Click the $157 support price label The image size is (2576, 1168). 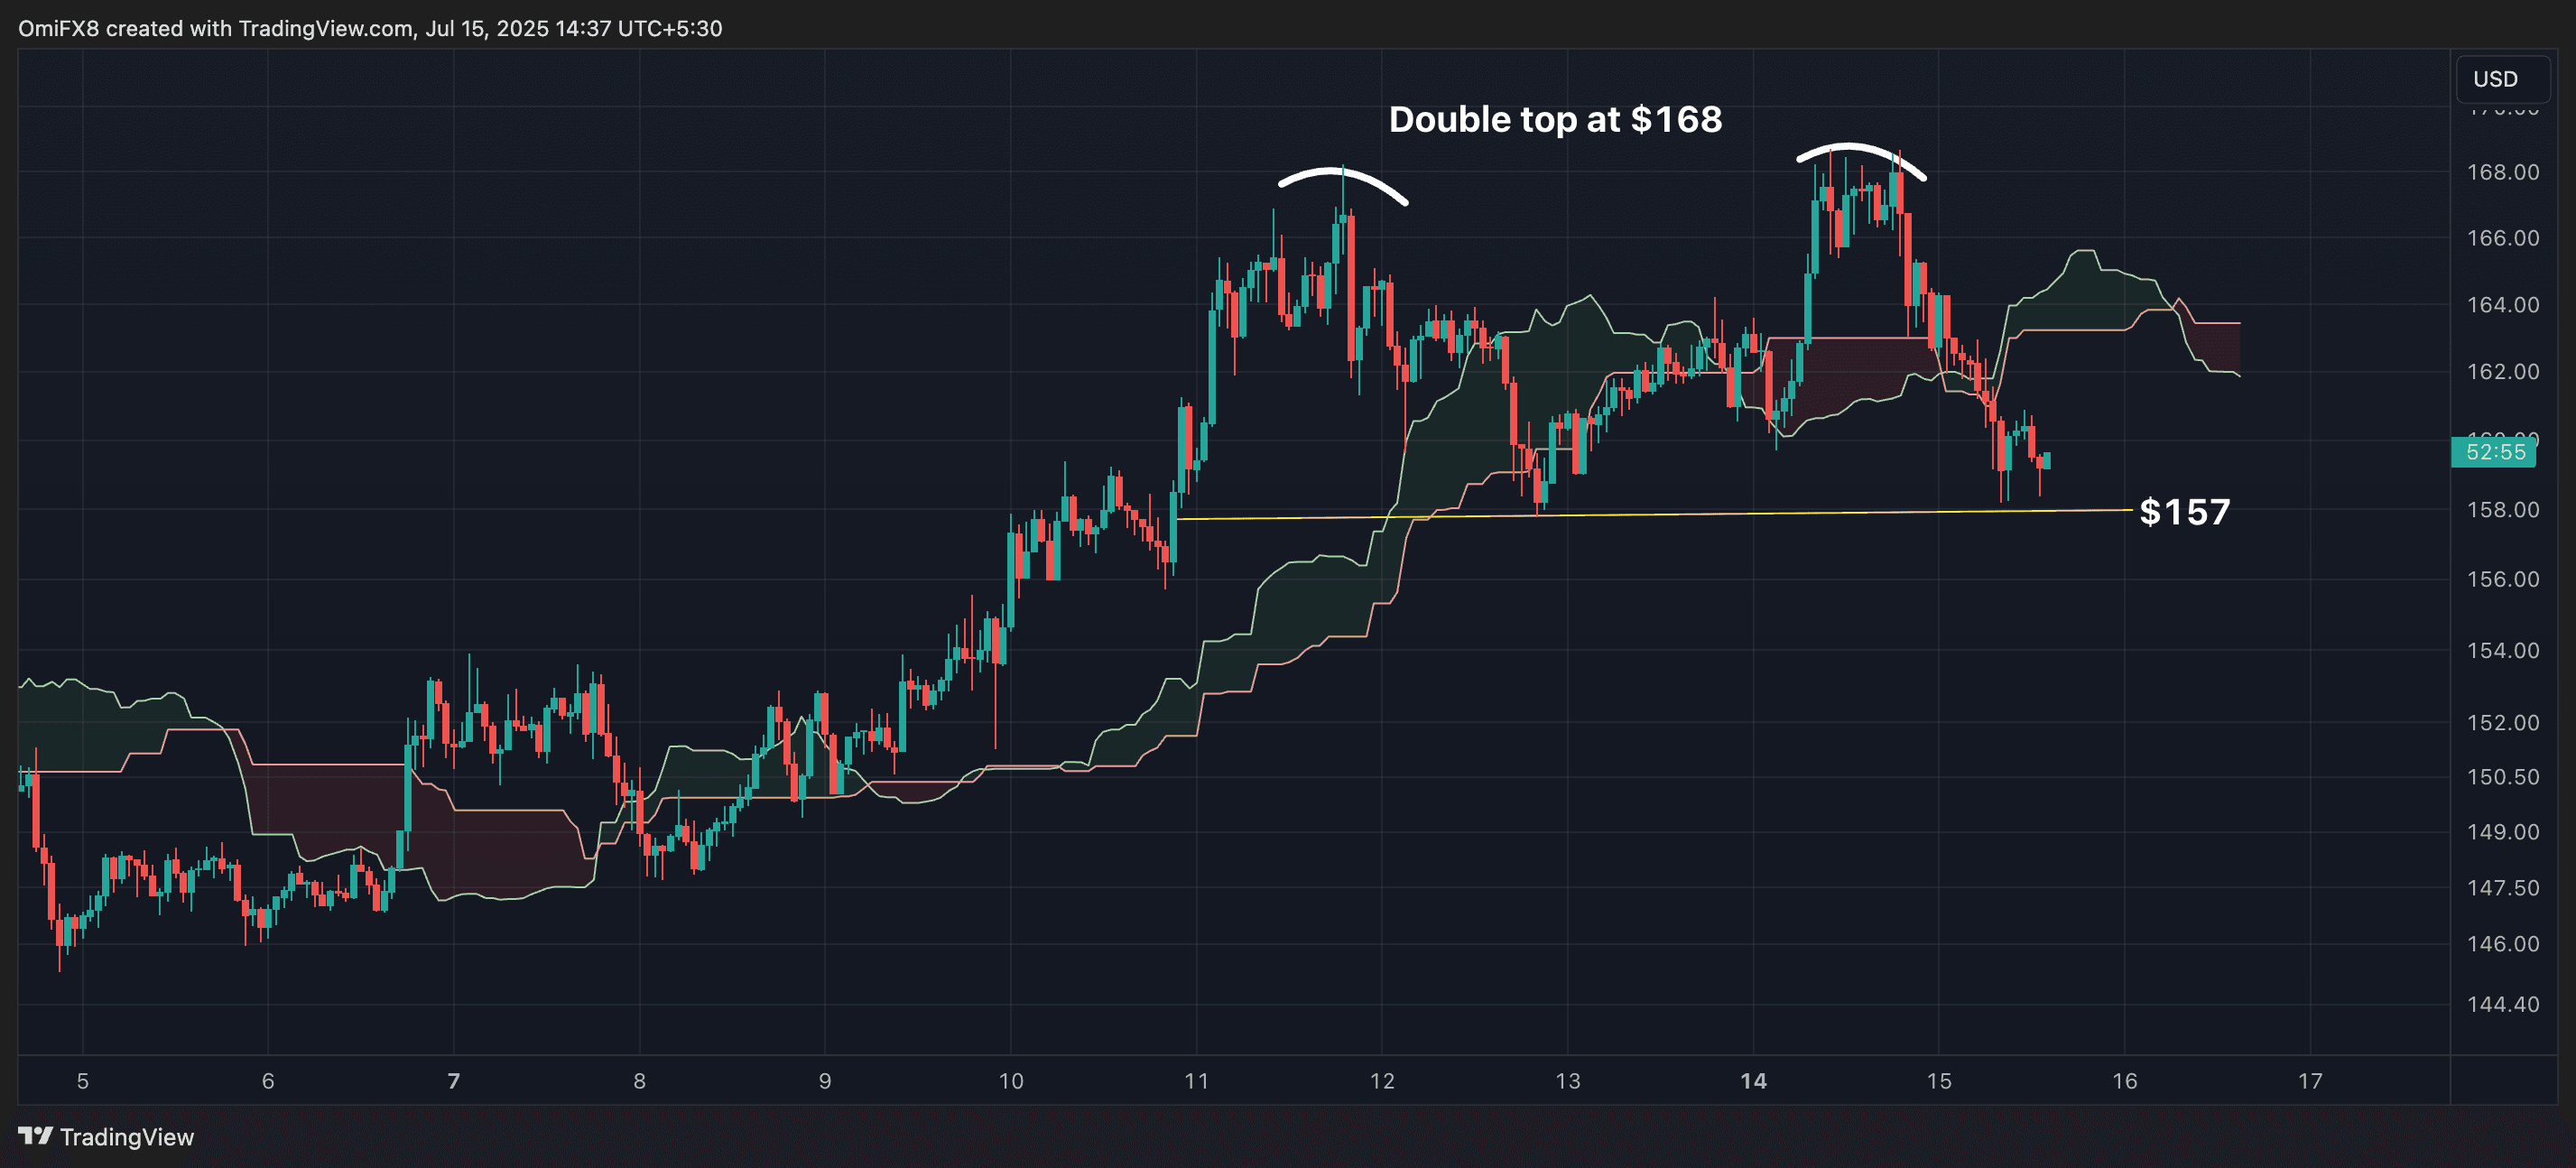pos(2184,512)
